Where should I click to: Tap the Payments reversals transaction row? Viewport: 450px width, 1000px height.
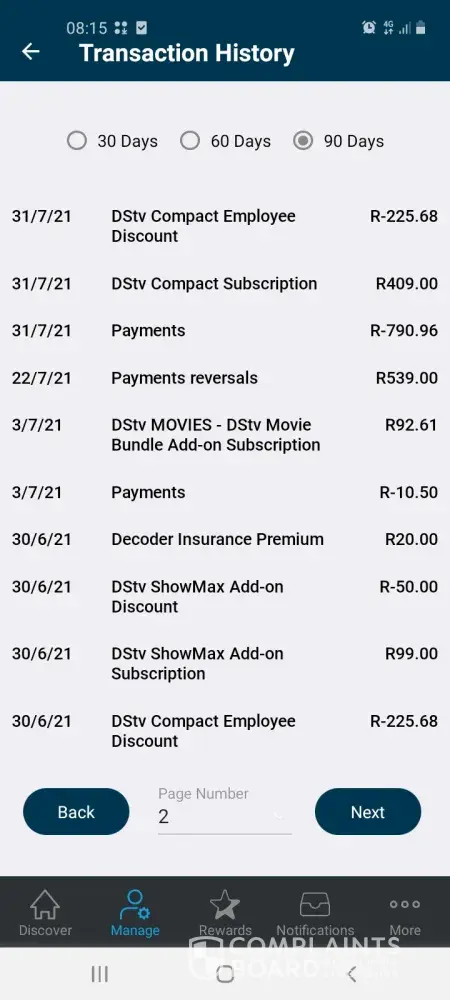[x=225, y=378]
